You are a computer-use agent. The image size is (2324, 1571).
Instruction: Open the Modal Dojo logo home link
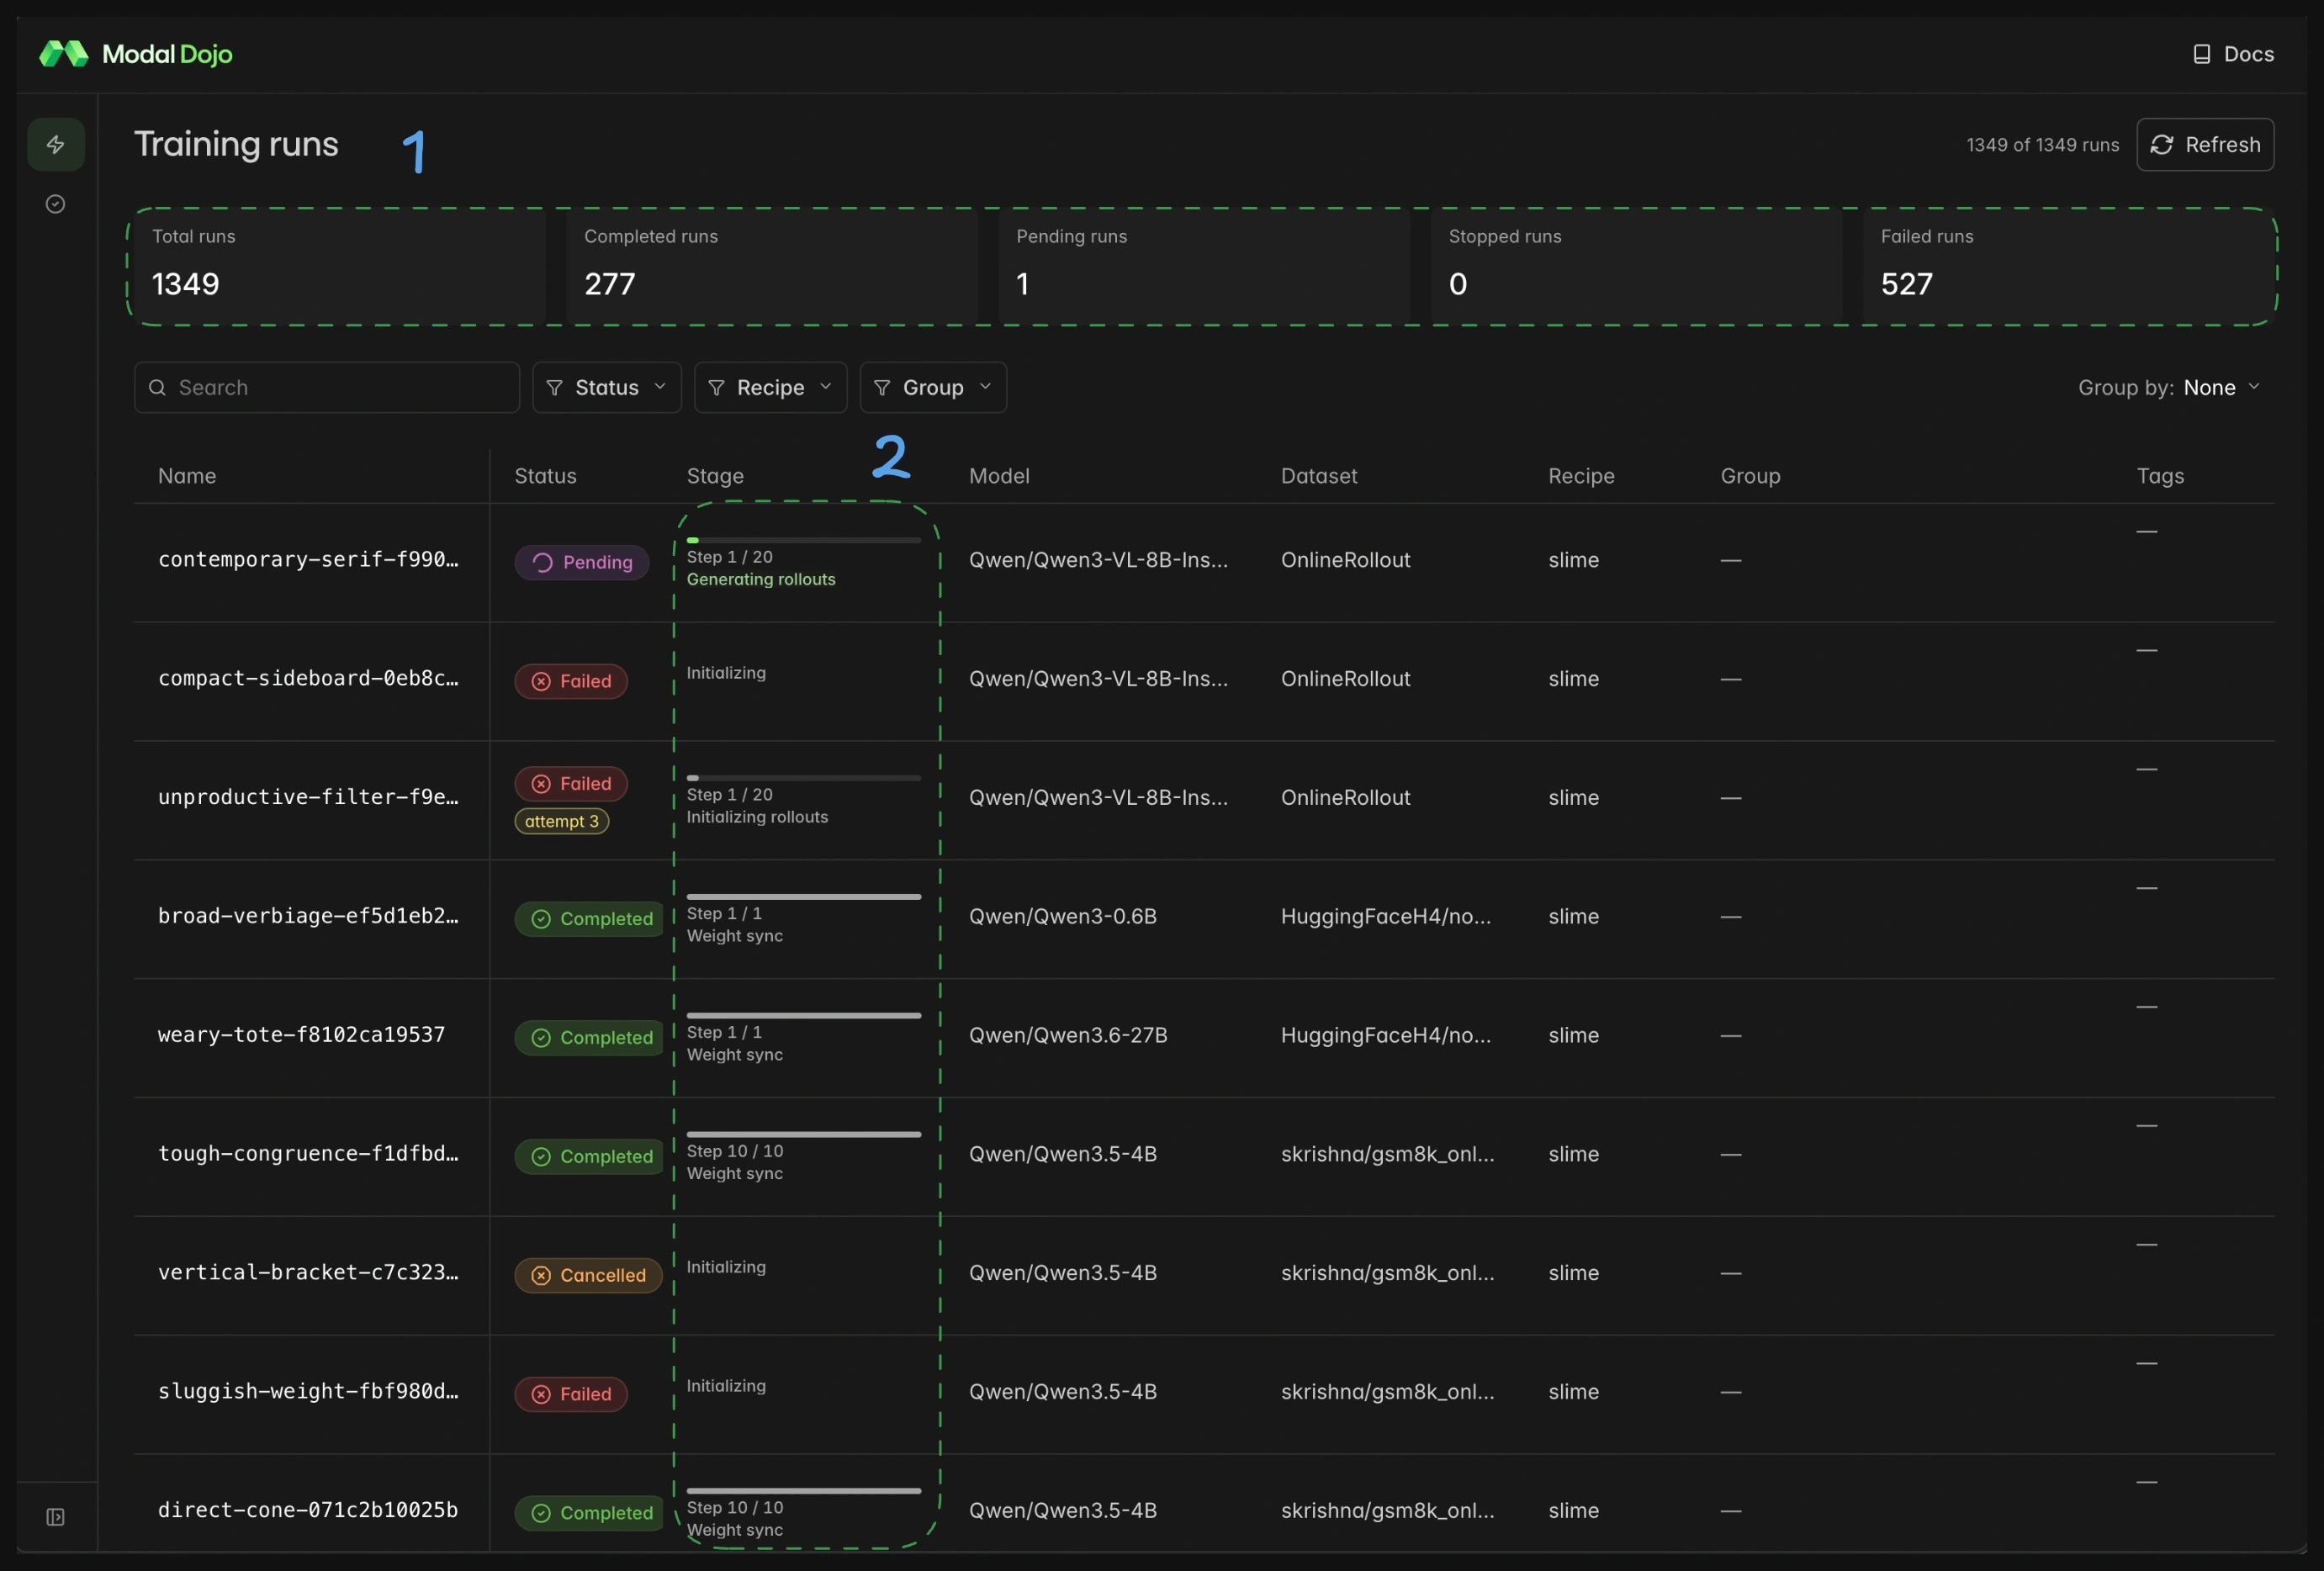[x=135, y=54]
